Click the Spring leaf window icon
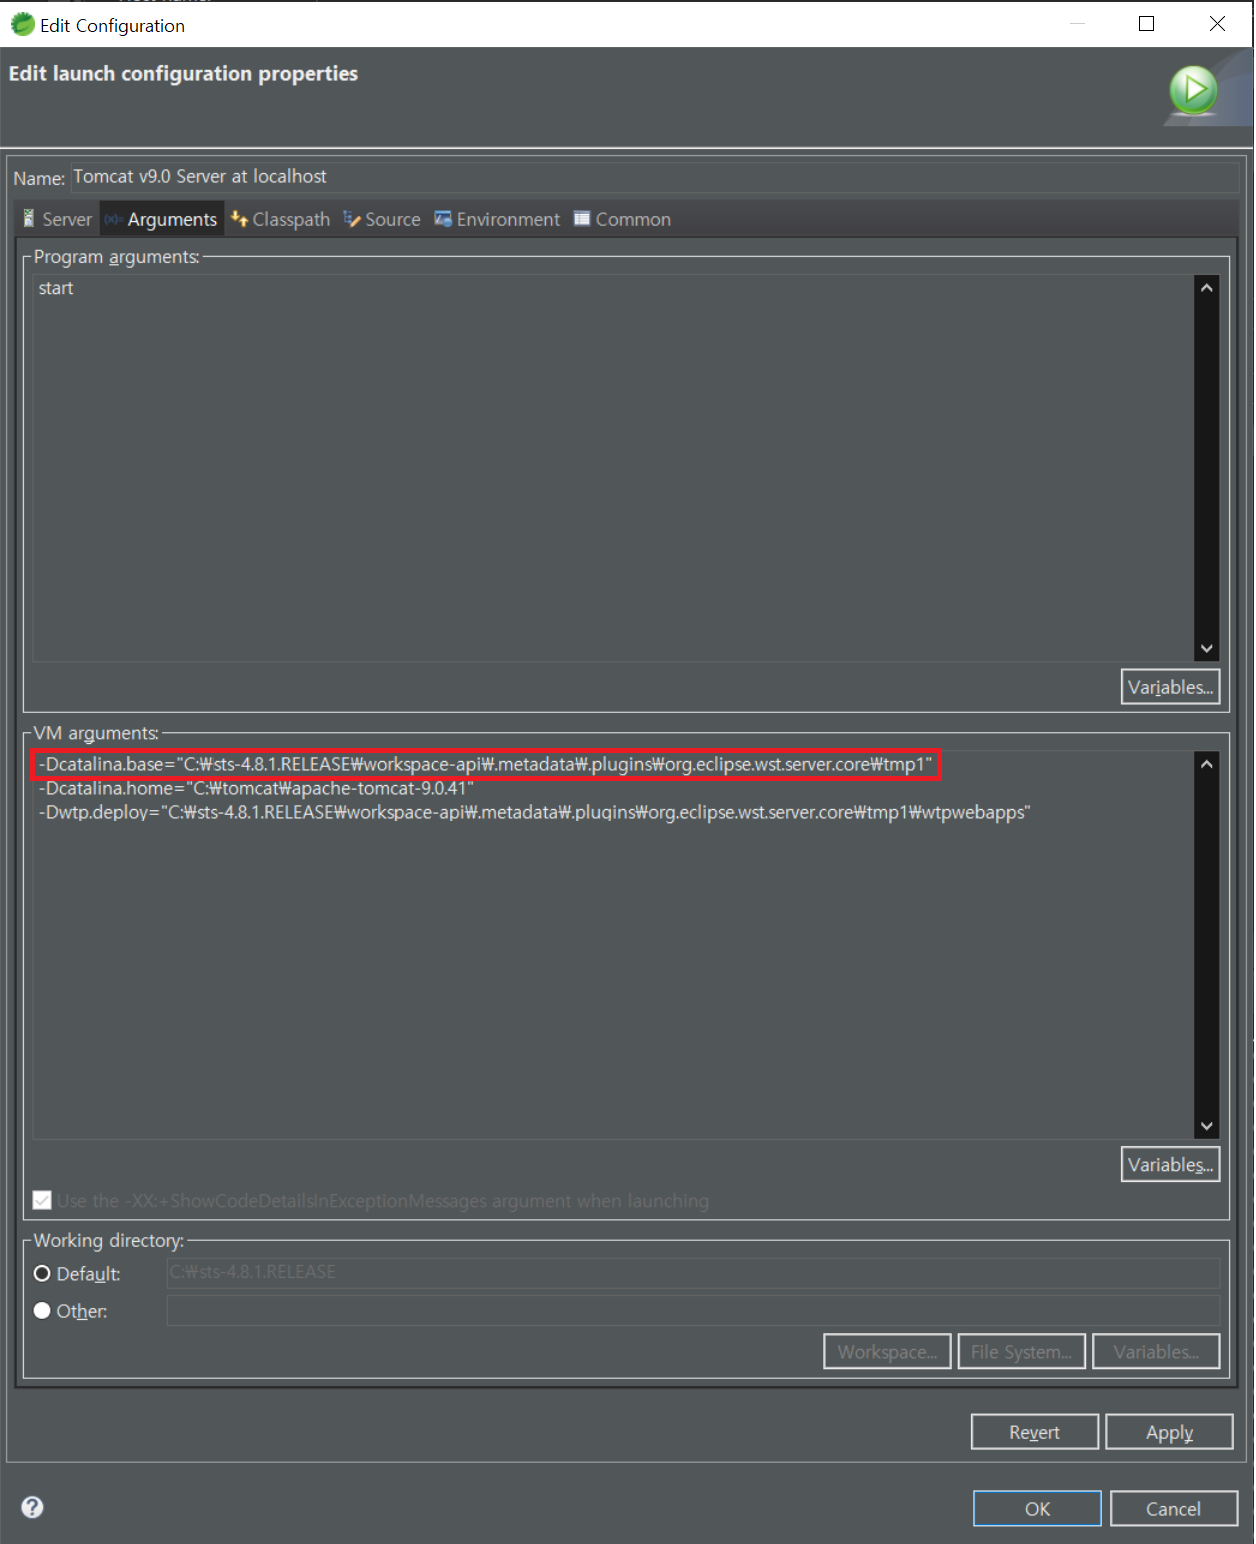The height and width of the screenshot is (1544, 1256). pos(22,24)
